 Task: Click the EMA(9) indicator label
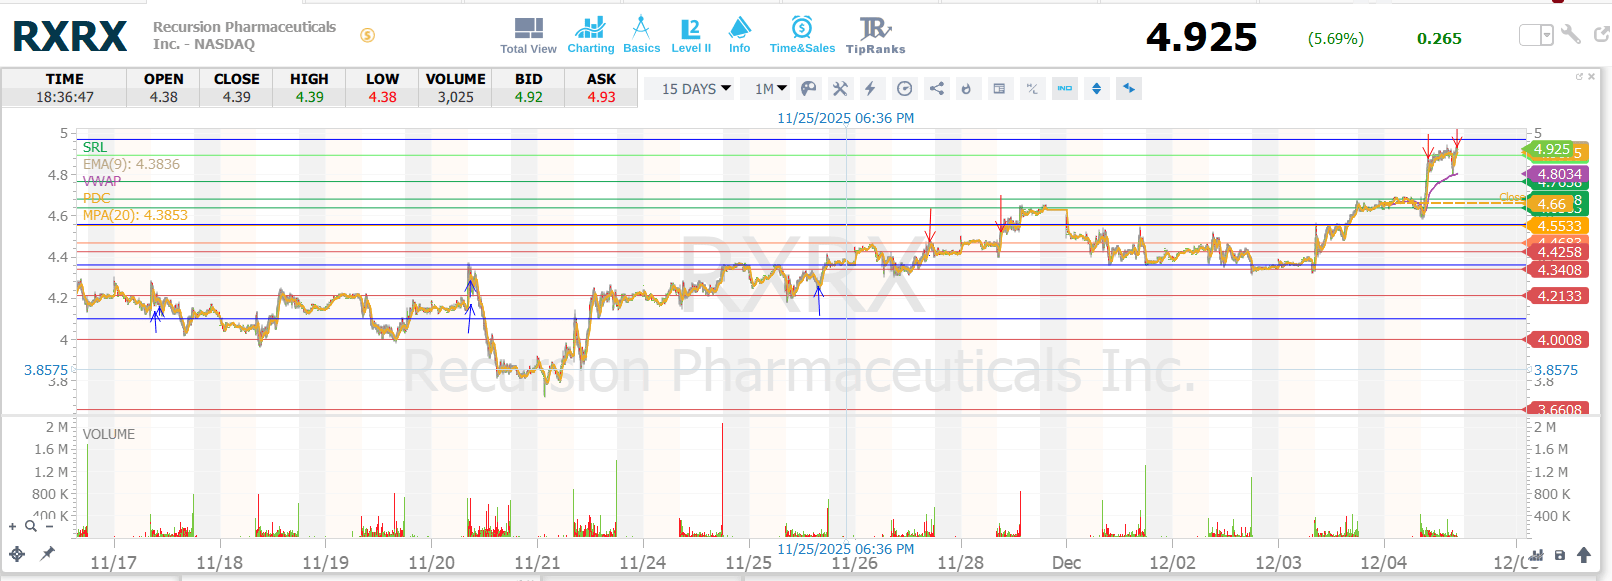click(131, 164)
